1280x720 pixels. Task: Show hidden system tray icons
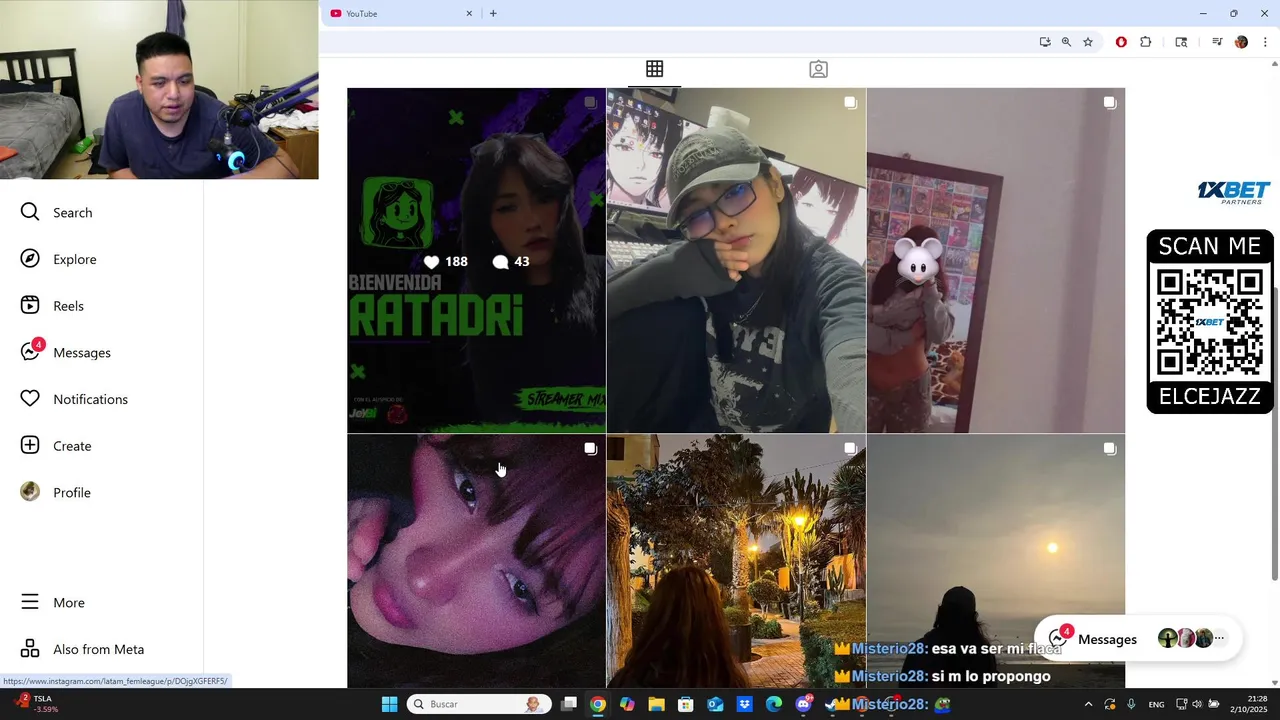point(1088,704)
